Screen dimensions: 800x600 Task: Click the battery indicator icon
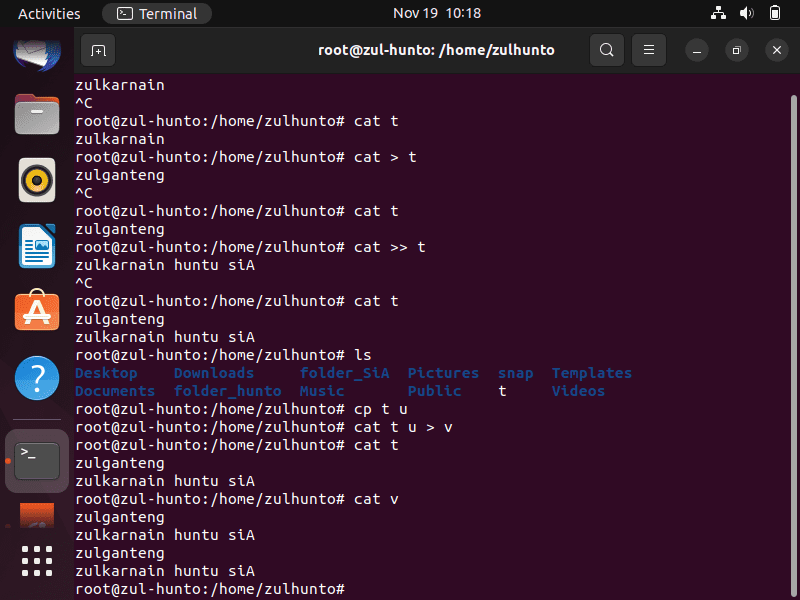click(x=774, y=13)
